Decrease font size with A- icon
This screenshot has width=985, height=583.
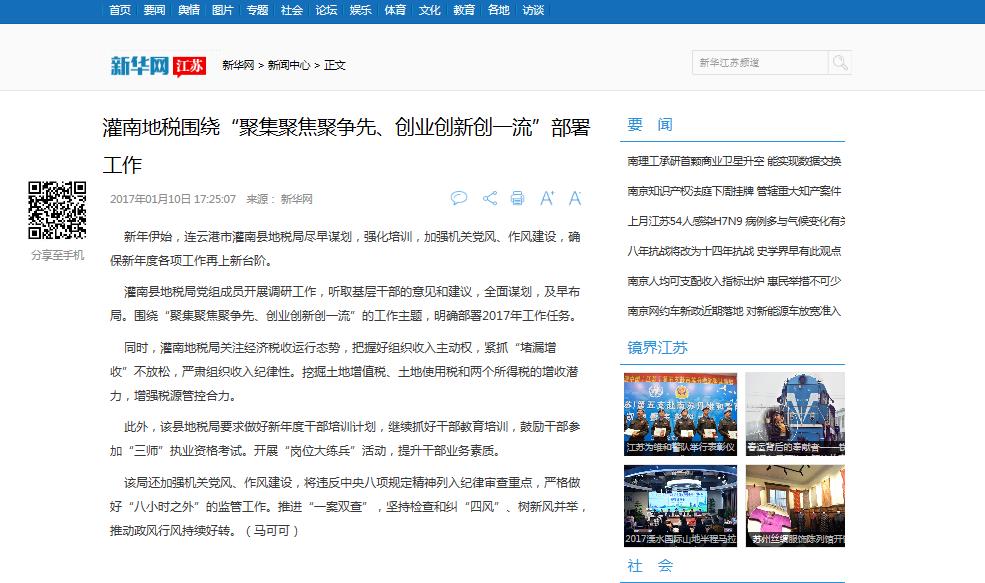575,198
